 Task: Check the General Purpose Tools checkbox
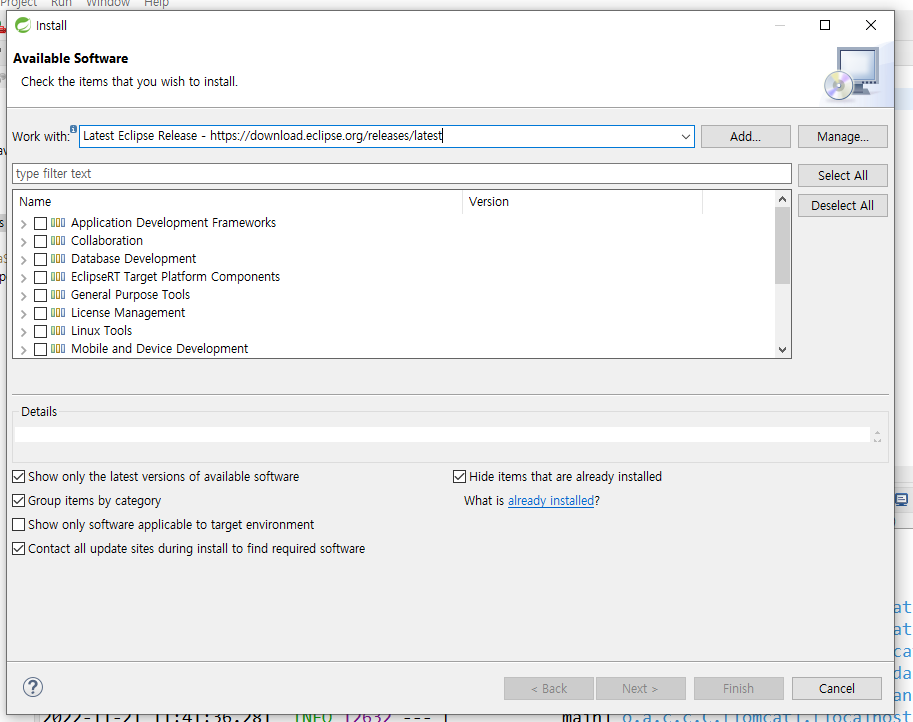click(x=40, y=295)
